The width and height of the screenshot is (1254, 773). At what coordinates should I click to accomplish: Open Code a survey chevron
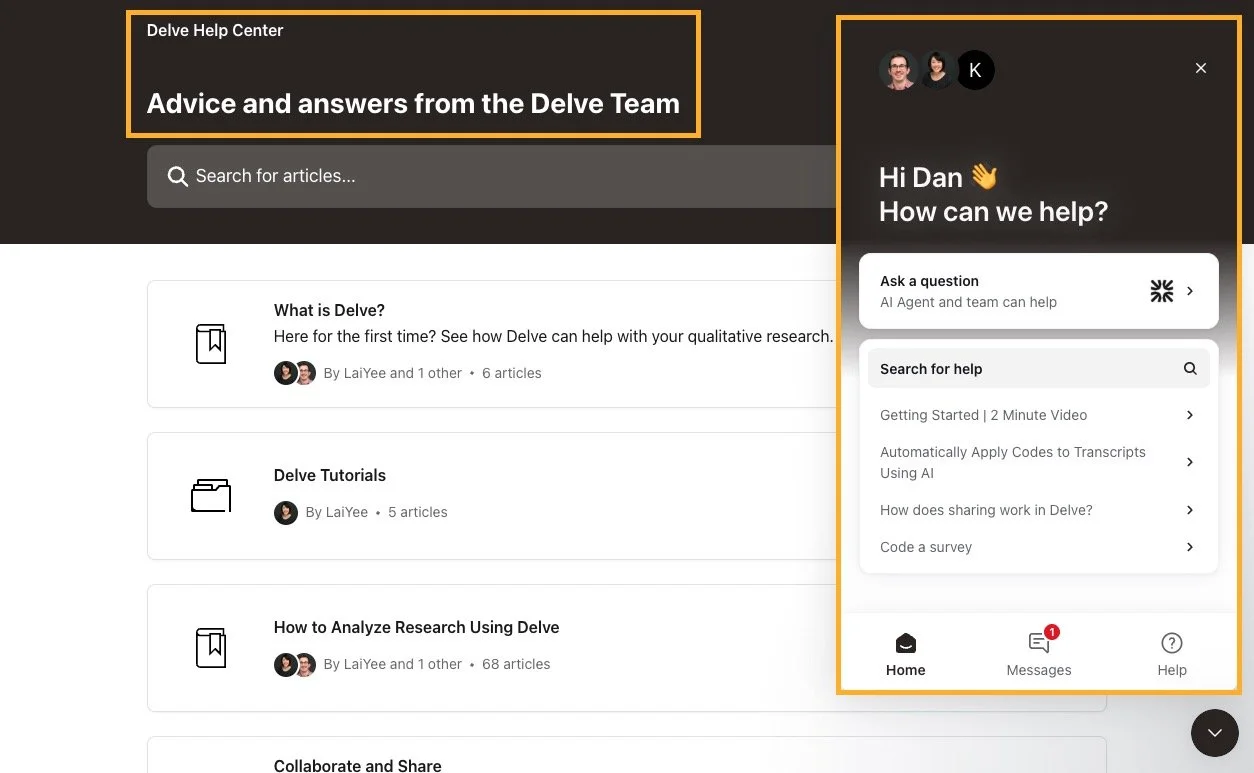click(x=1189, y=547)
